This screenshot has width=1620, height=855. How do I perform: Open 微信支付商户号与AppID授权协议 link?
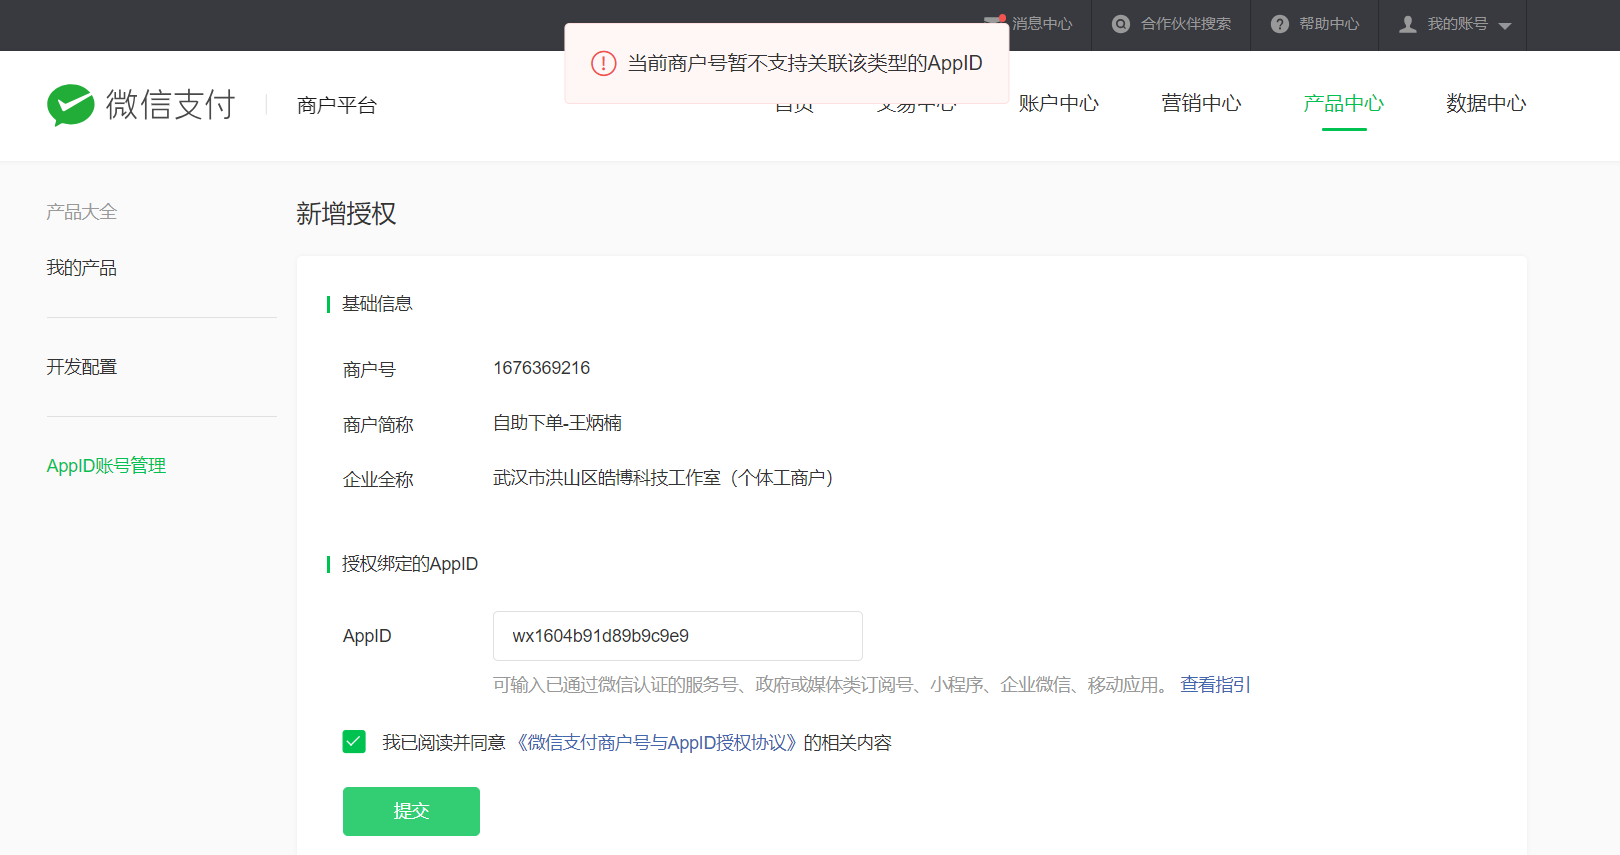coord(657,743)
